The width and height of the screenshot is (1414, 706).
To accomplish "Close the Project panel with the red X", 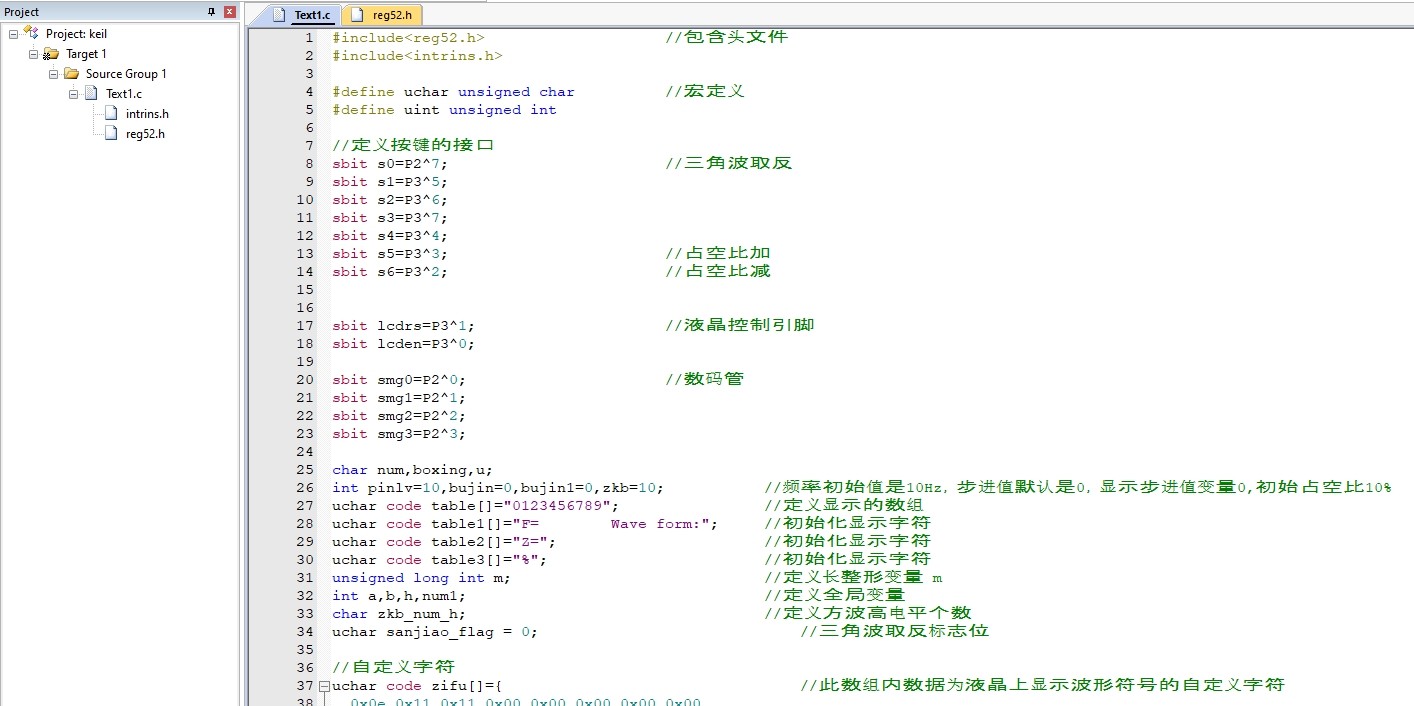I will click(230, 12).
